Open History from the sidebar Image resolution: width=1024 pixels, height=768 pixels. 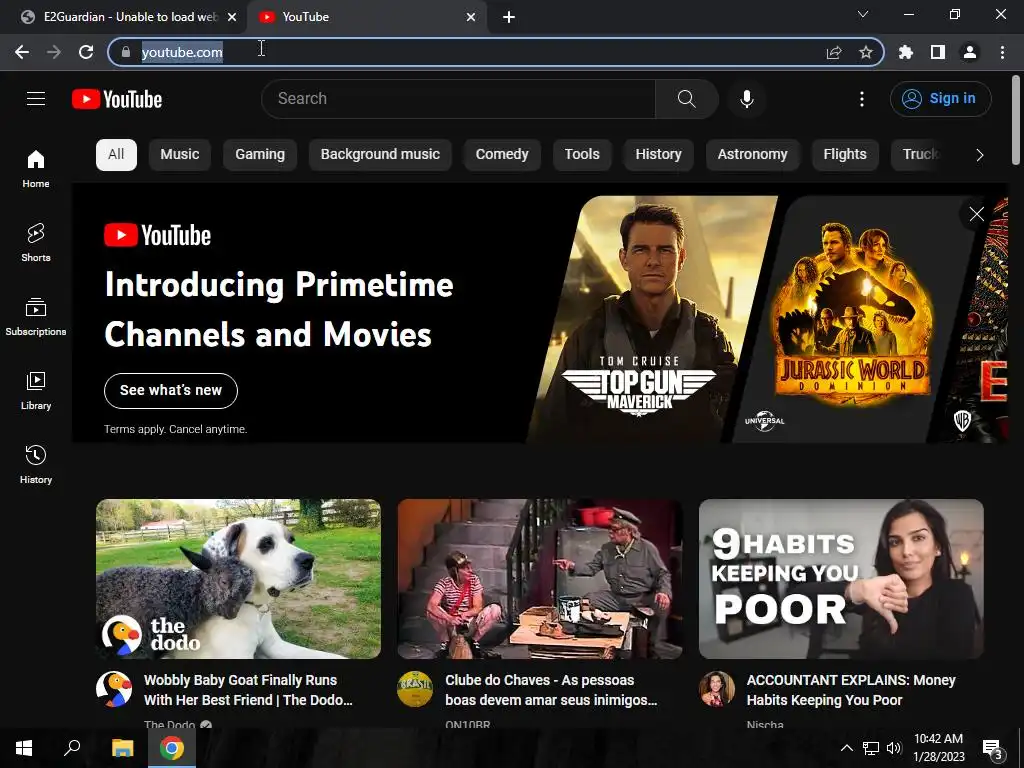coord(36,464)
